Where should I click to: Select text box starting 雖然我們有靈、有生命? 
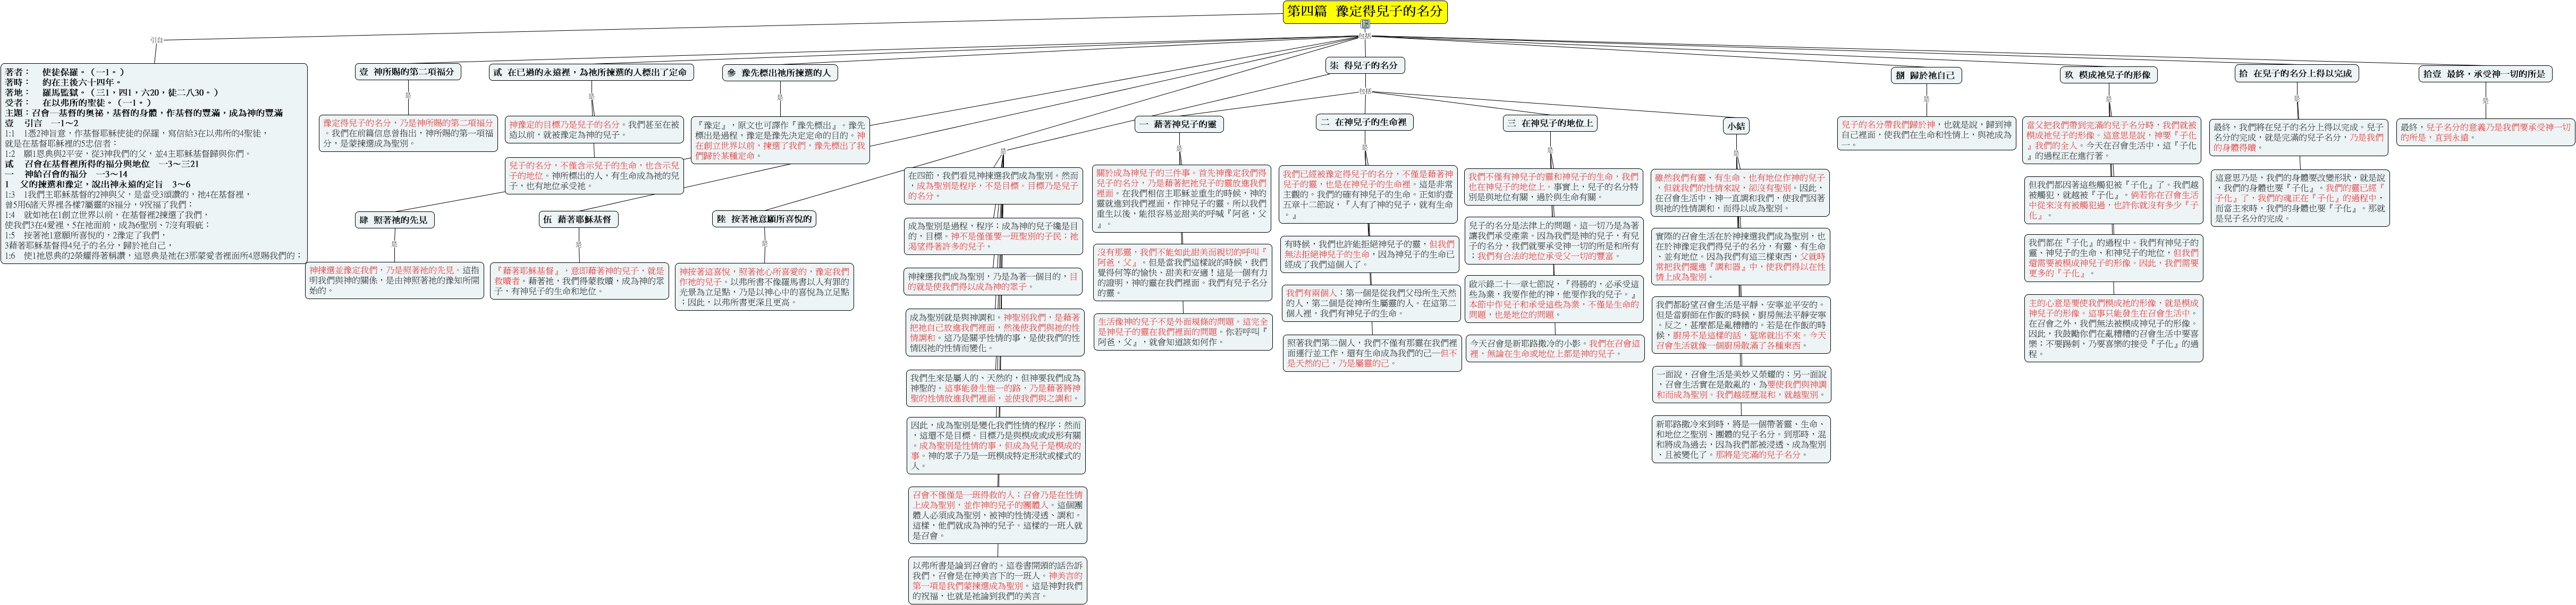coord(1740,192)
